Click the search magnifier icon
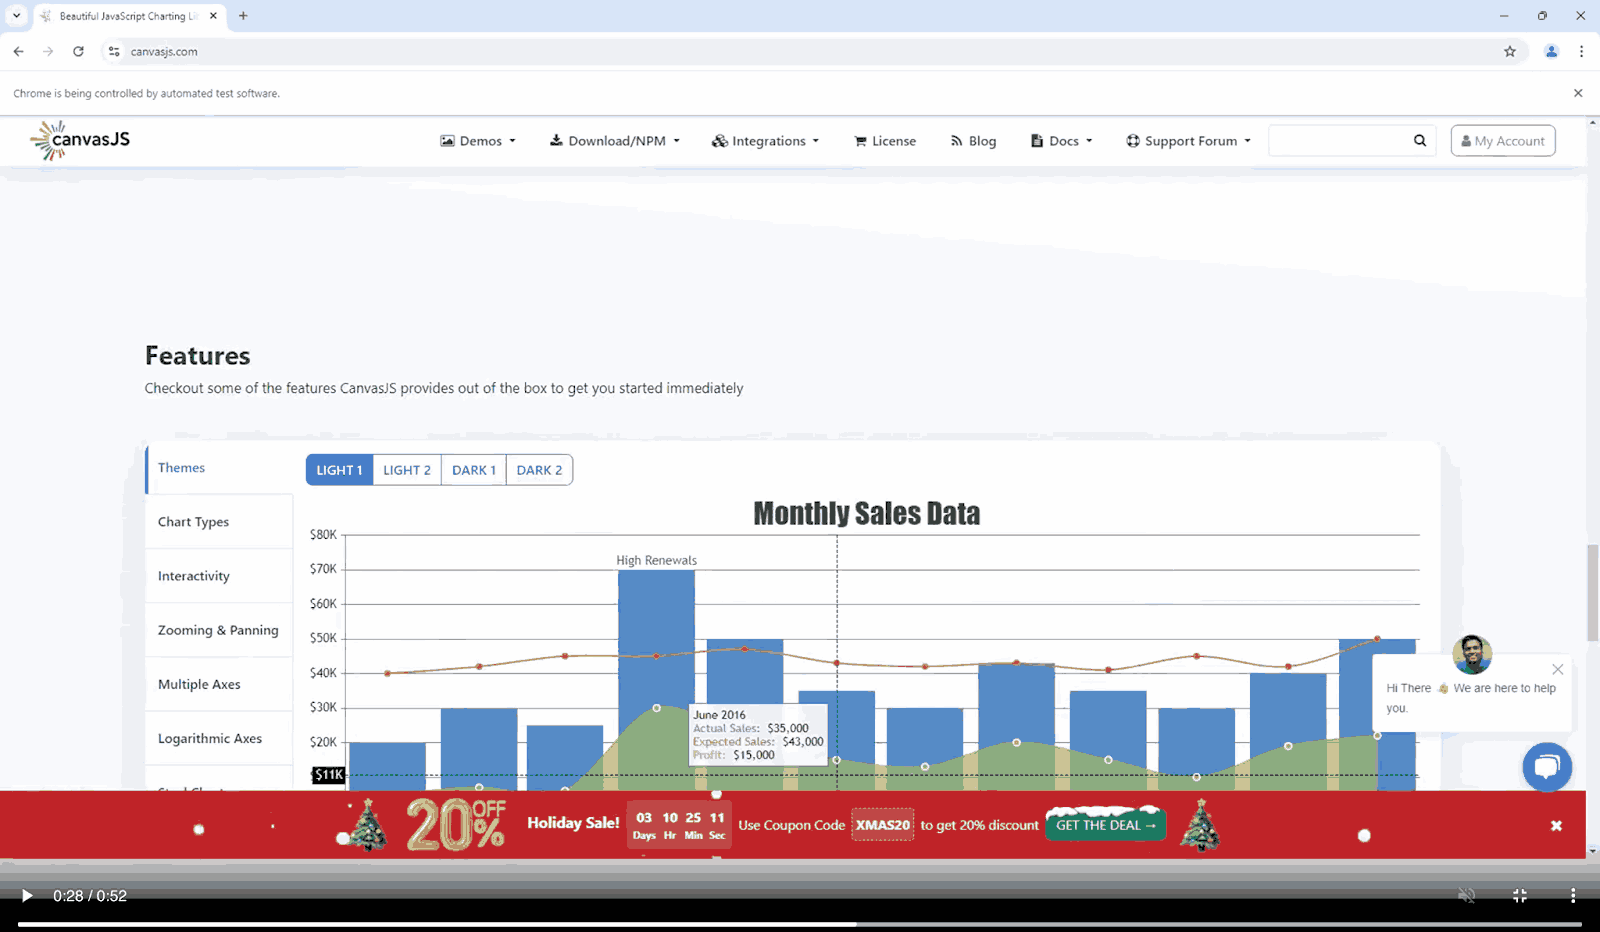Image resolution: width=1600 pixels, height=932 pixels. (1419, 141)
